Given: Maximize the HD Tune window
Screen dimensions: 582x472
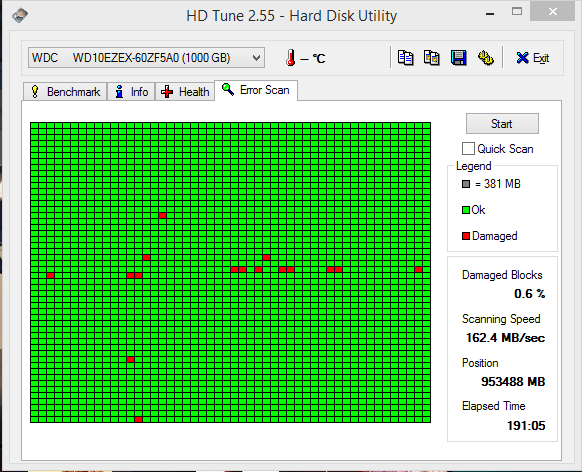Looking at the screenshot, I should (517, 12).
